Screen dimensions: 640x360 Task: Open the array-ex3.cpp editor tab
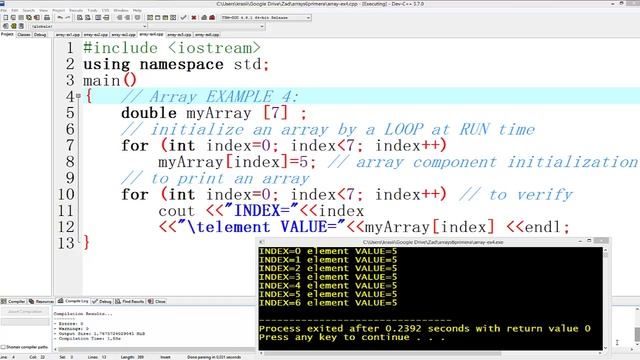point(123,35)
